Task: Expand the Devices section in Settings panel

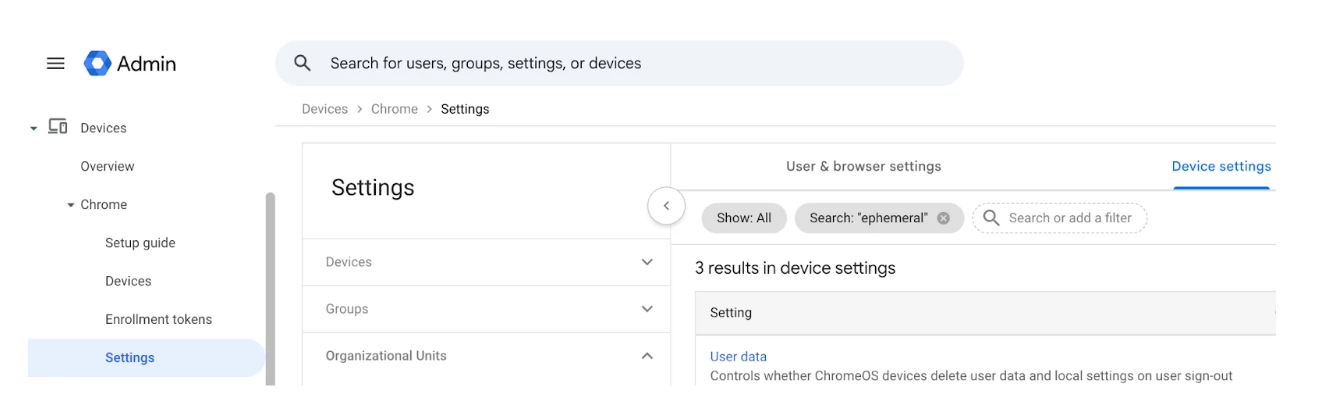Action: pyautogui.click(x=647, y=262)
